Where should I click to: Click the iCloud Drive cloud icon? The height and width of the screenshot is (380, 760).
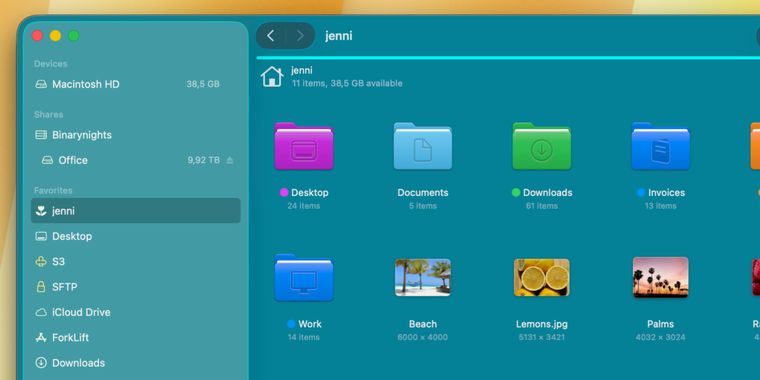click(x=41, y=313)
